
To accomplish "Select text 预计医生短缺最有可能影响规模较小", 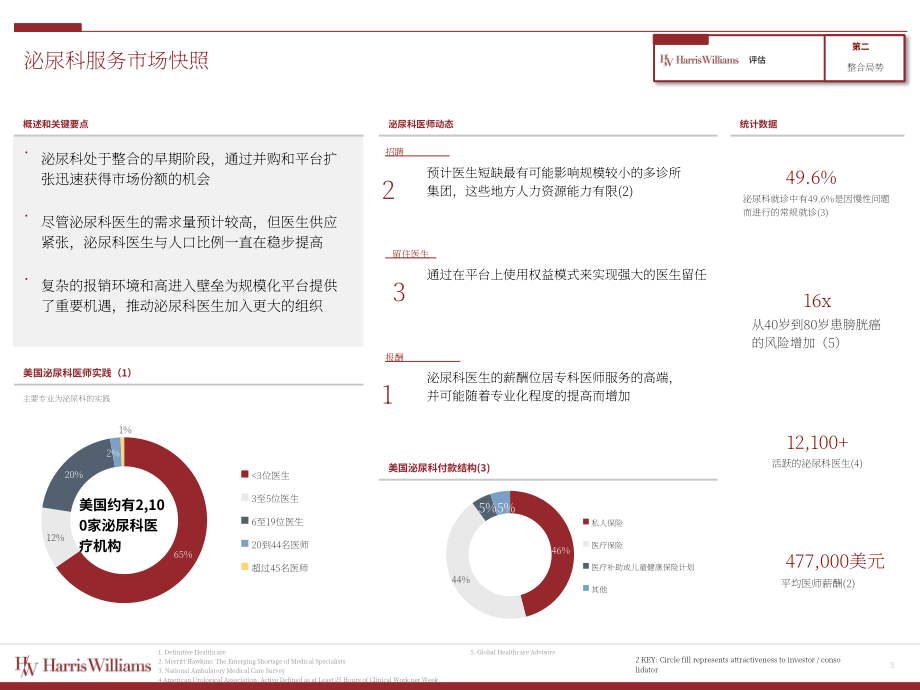I will pos(553,182).
